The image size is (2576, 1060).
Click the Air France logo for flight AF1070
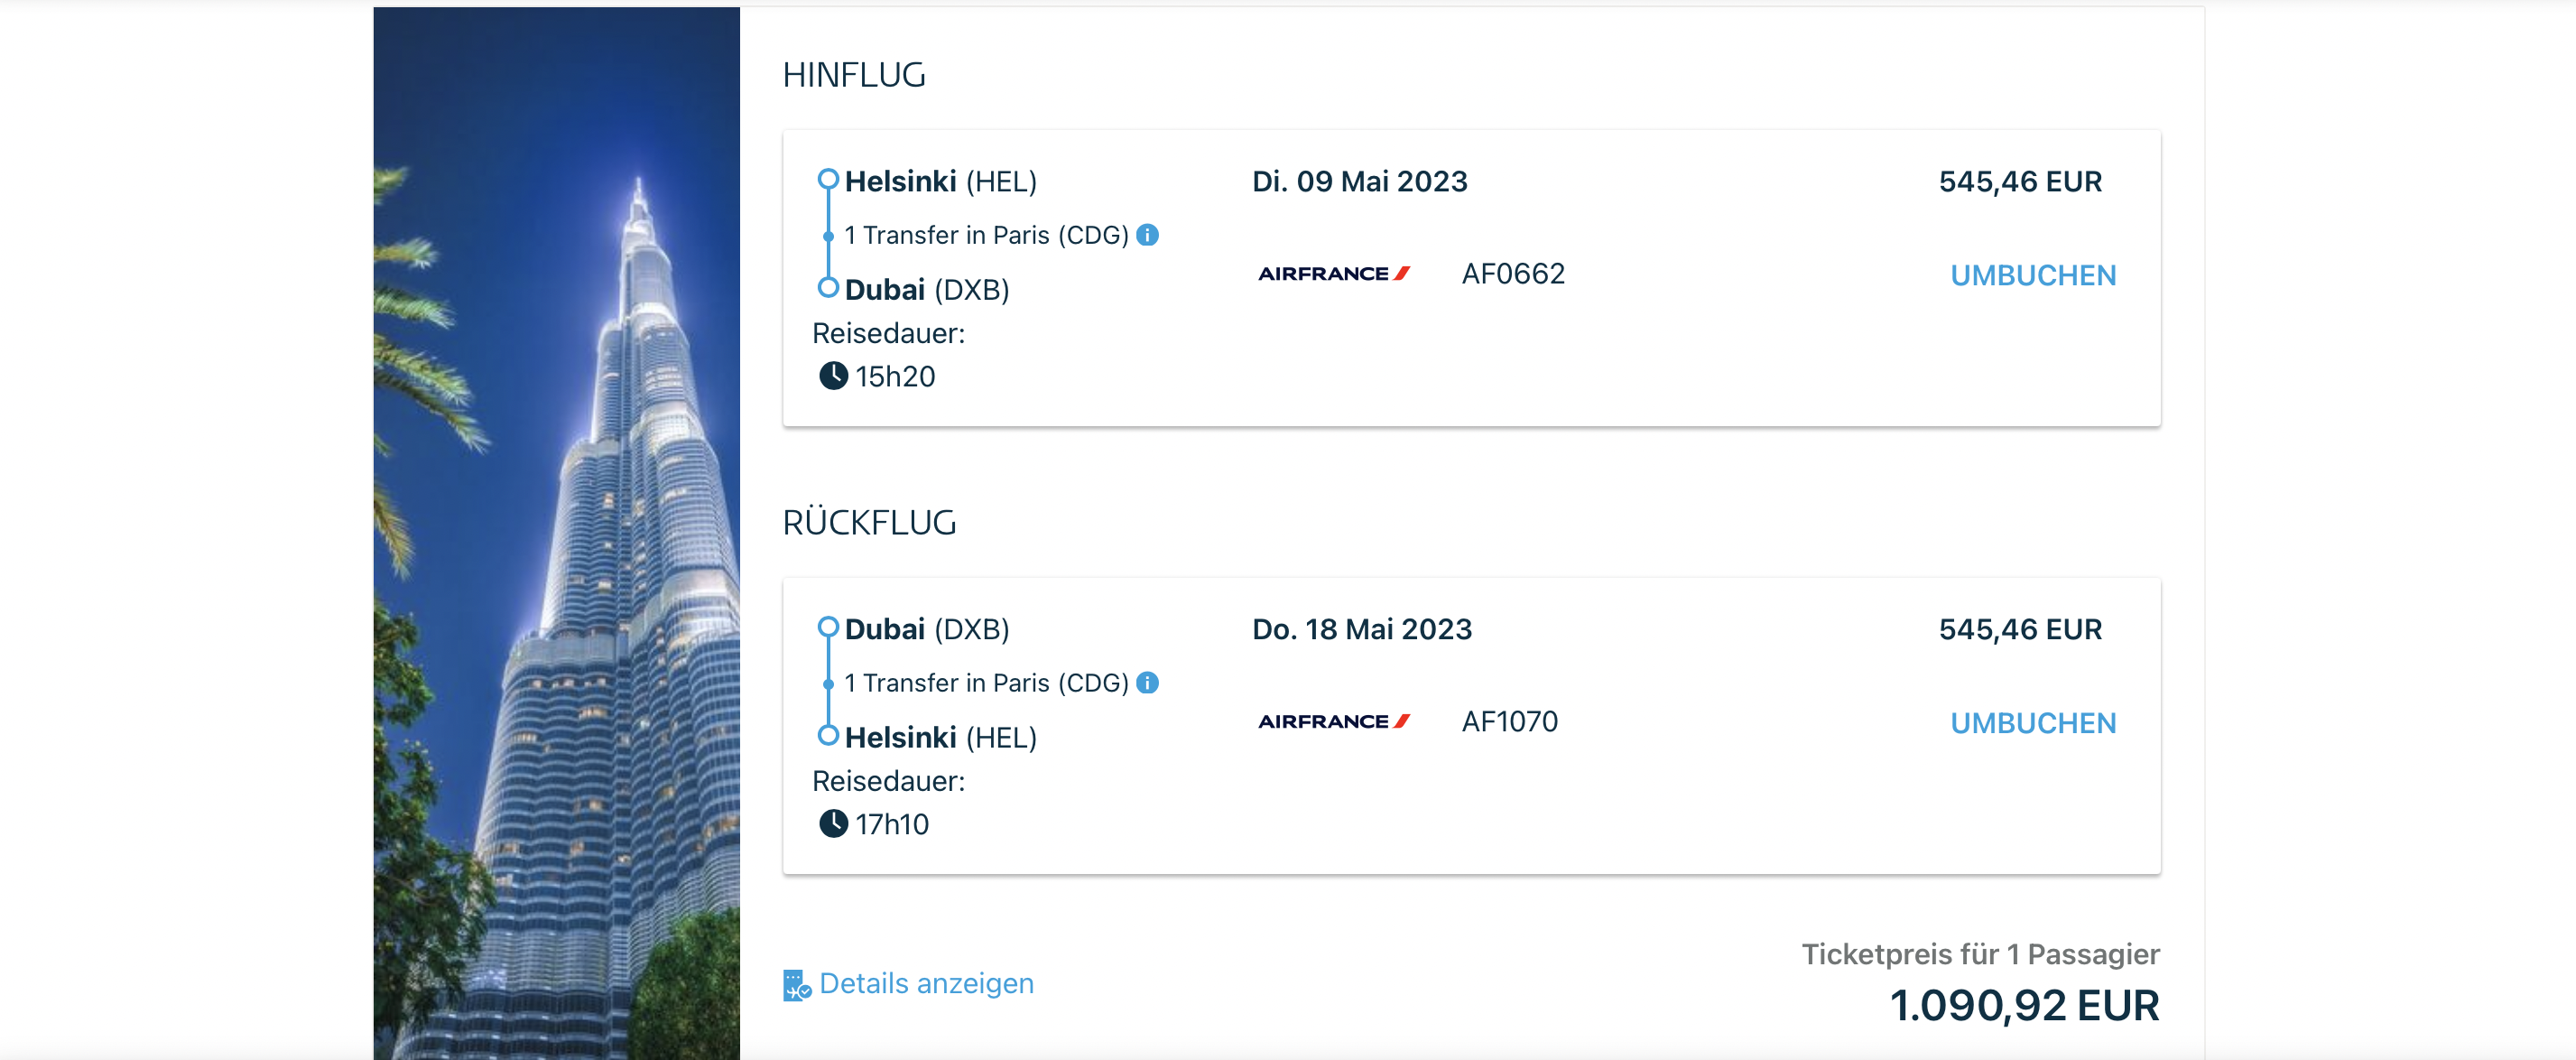(x=1333, y=722)
